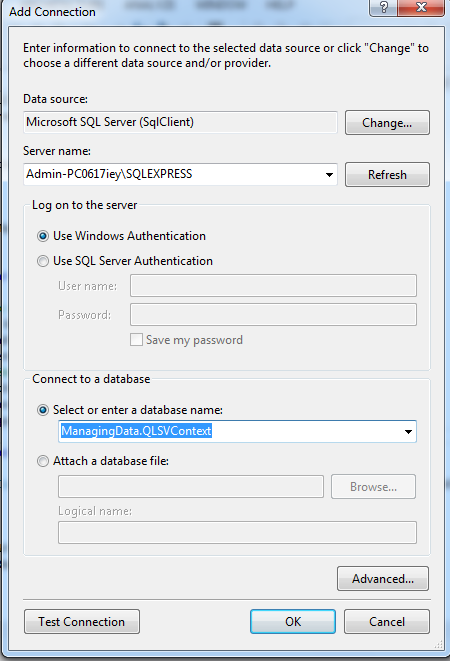The image size is (450, 661).
Task: Click the Data source SqlClient field
Action: click(181, 122)
